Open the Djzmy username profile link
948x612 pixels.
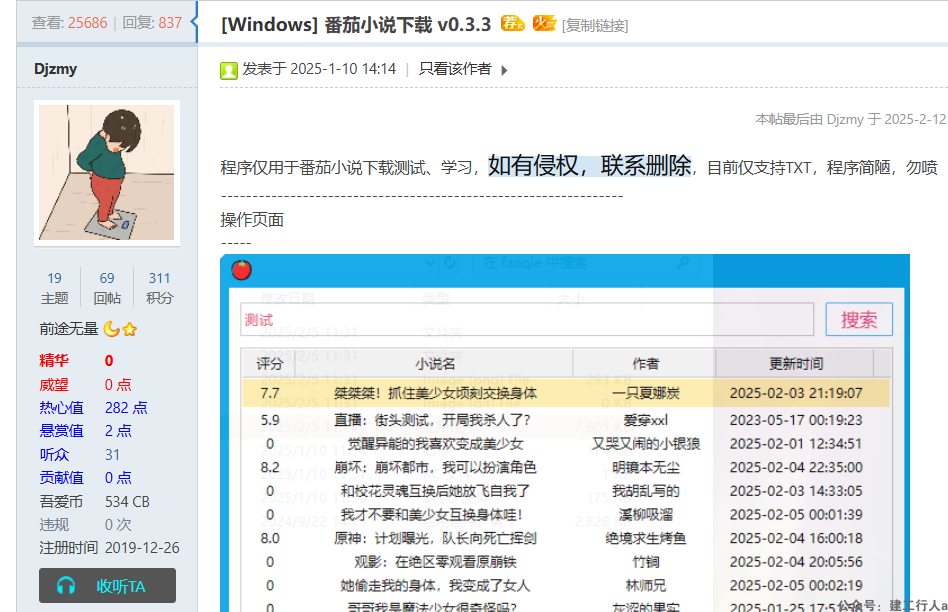56,69
